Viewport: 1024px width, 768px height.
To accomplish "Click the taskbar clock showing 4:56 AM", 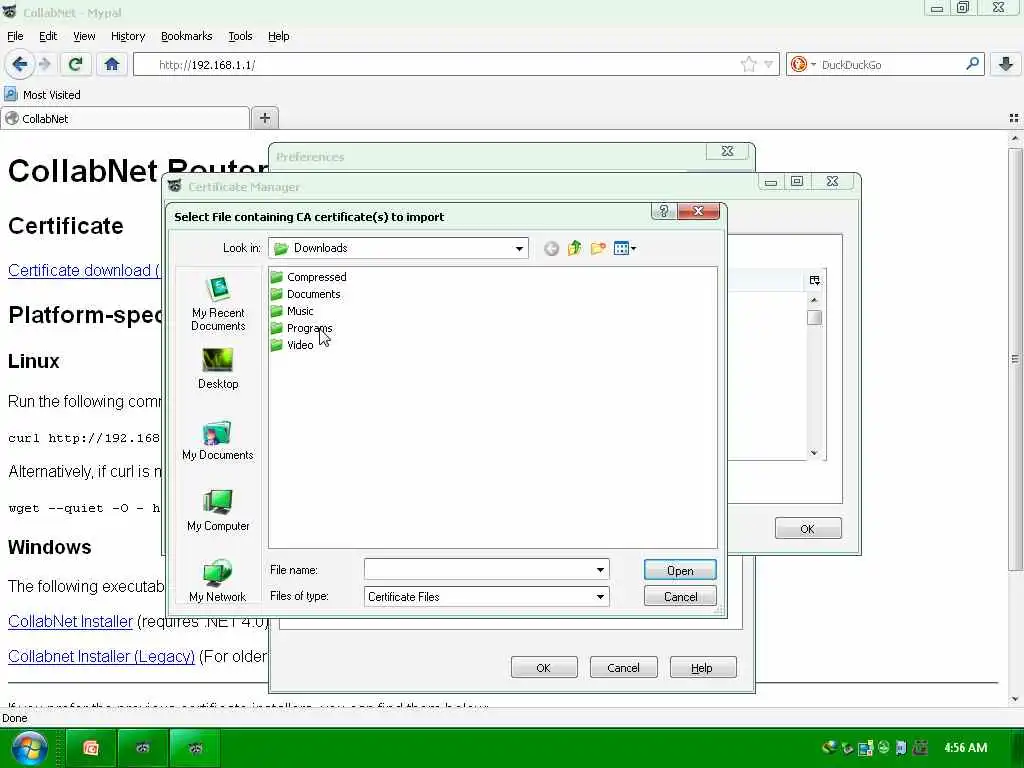I will [965, 748].
